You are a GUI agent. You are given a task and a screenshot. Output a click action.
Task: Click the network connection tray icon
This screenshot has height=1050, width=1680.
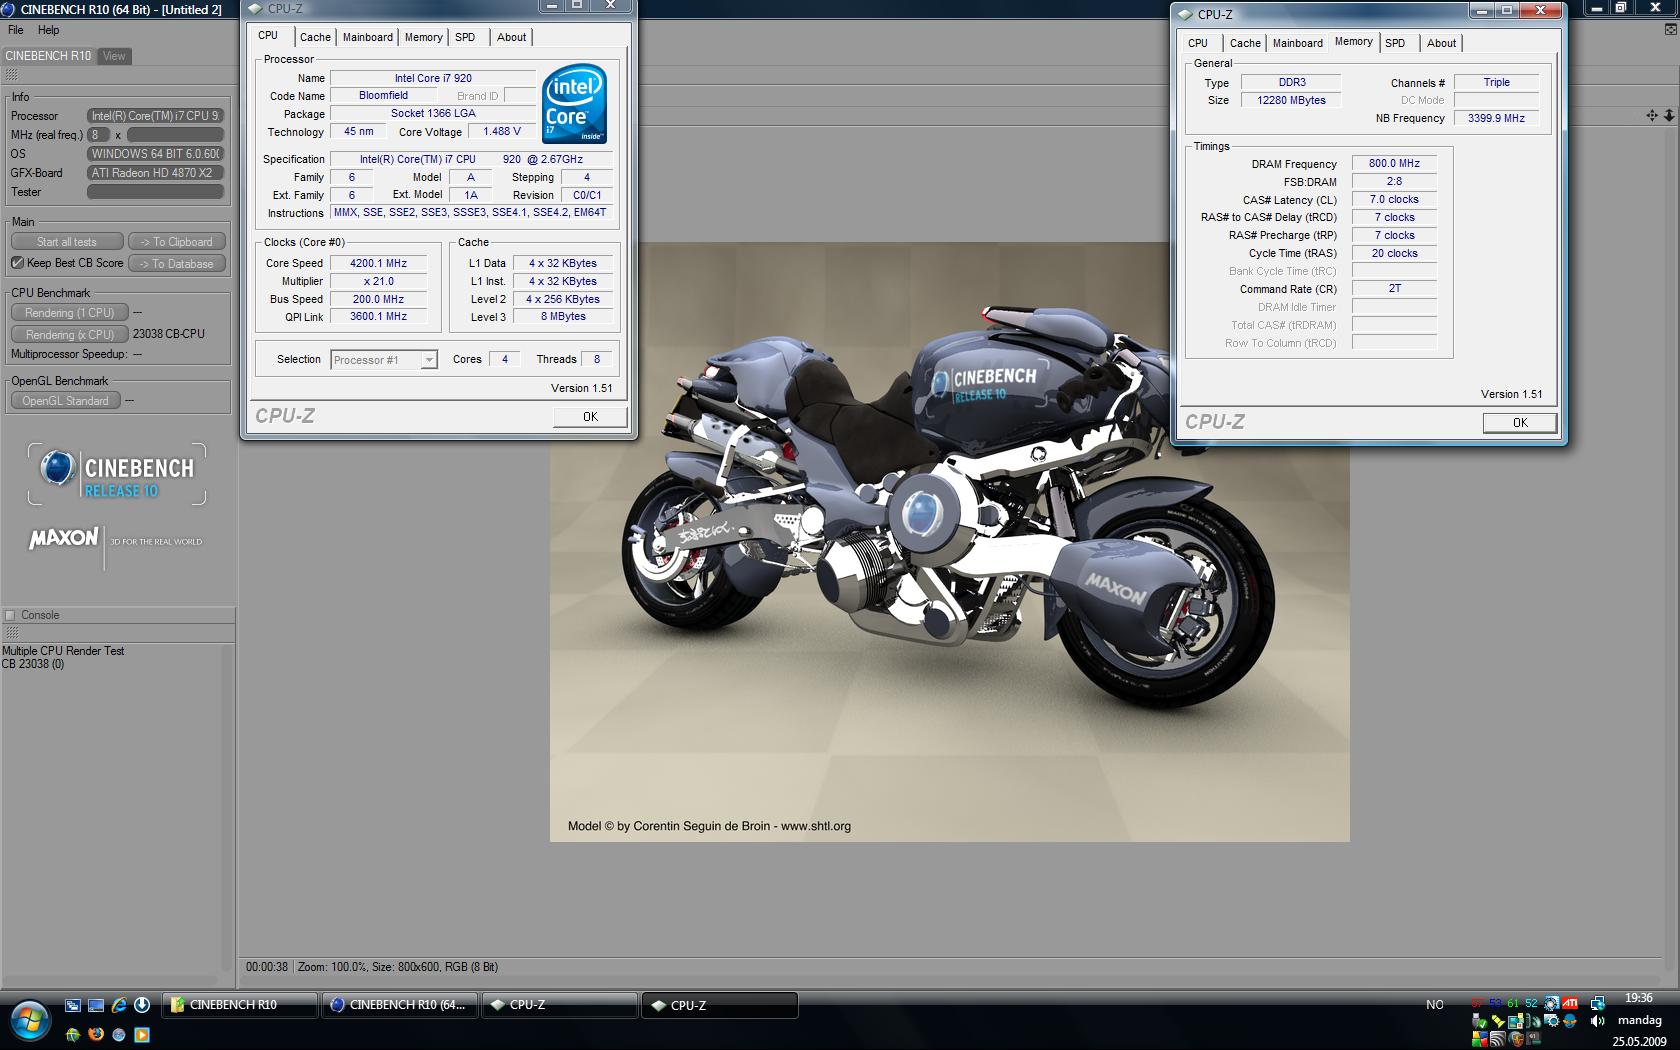(x=1597, y=1003)
